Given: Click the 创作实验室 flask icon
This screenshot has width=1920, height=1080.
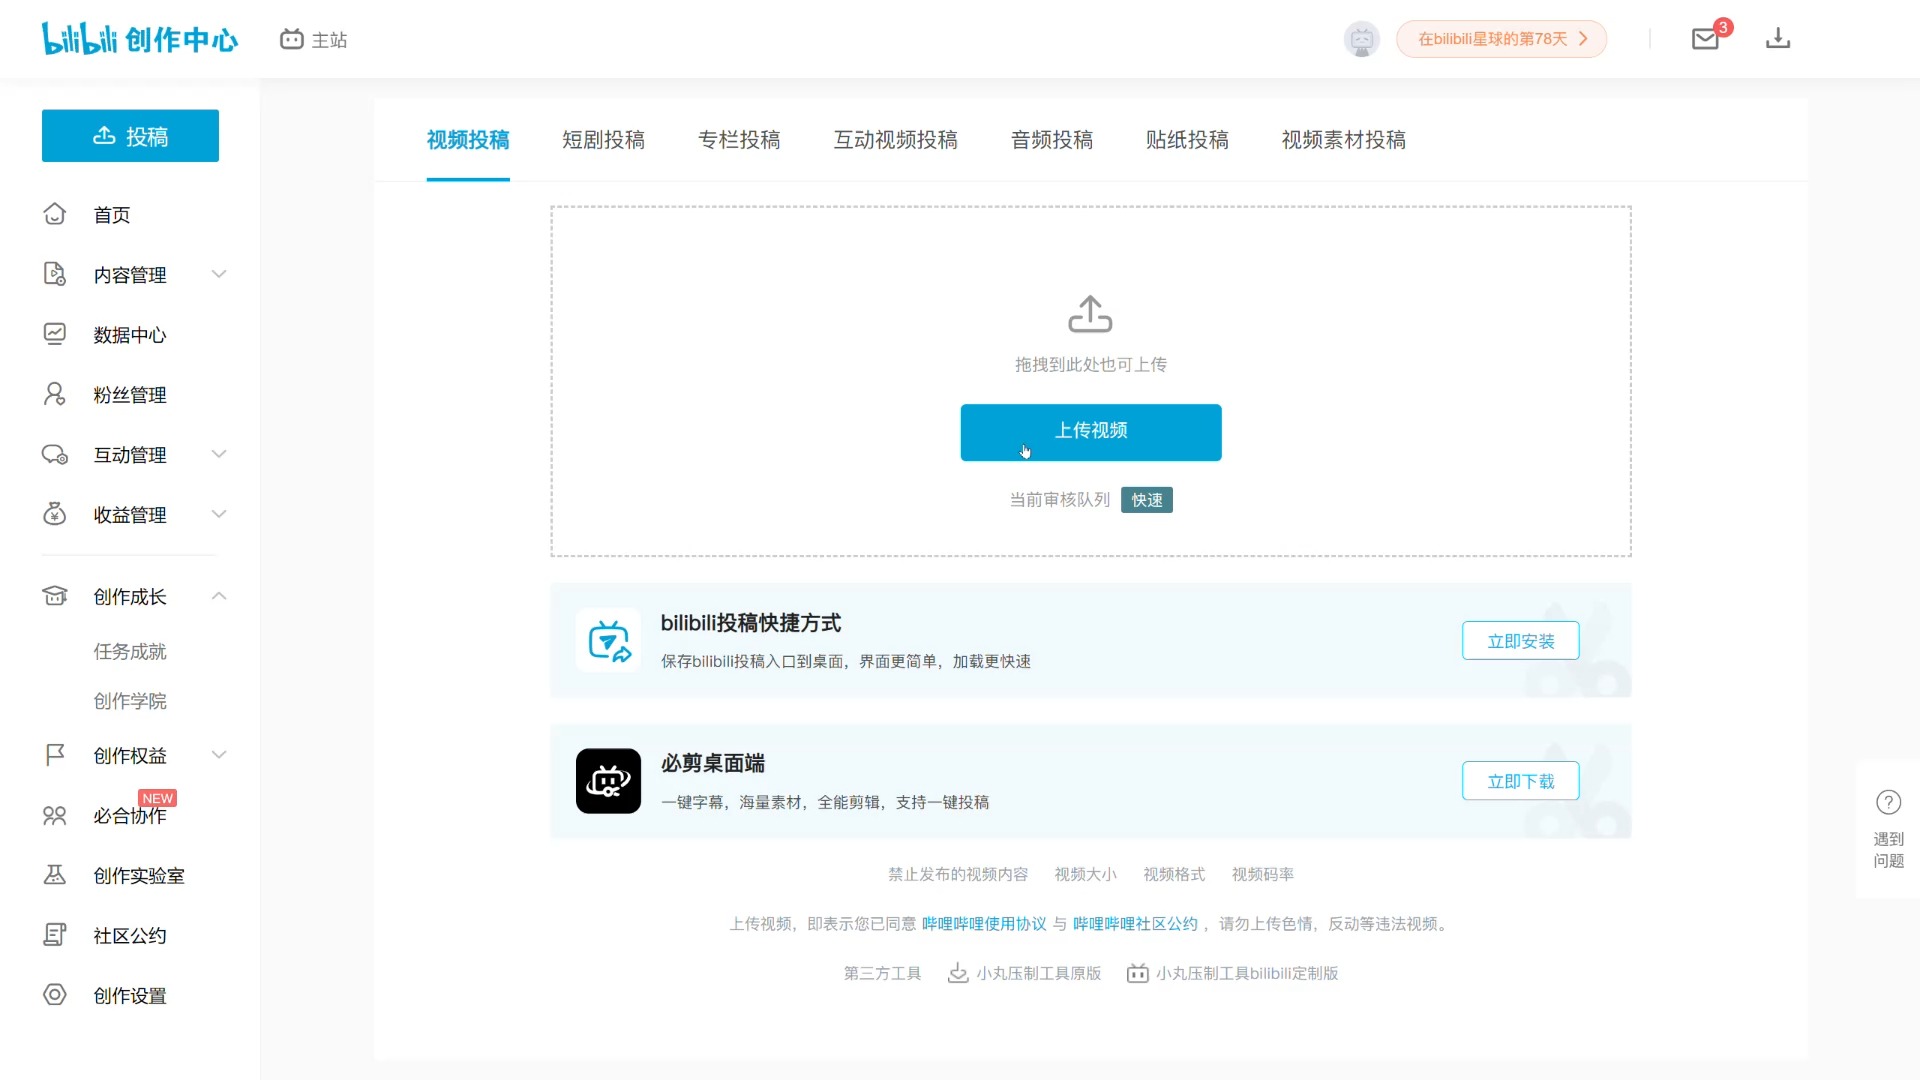Looking at the screenshot, I should click(55, 875).
